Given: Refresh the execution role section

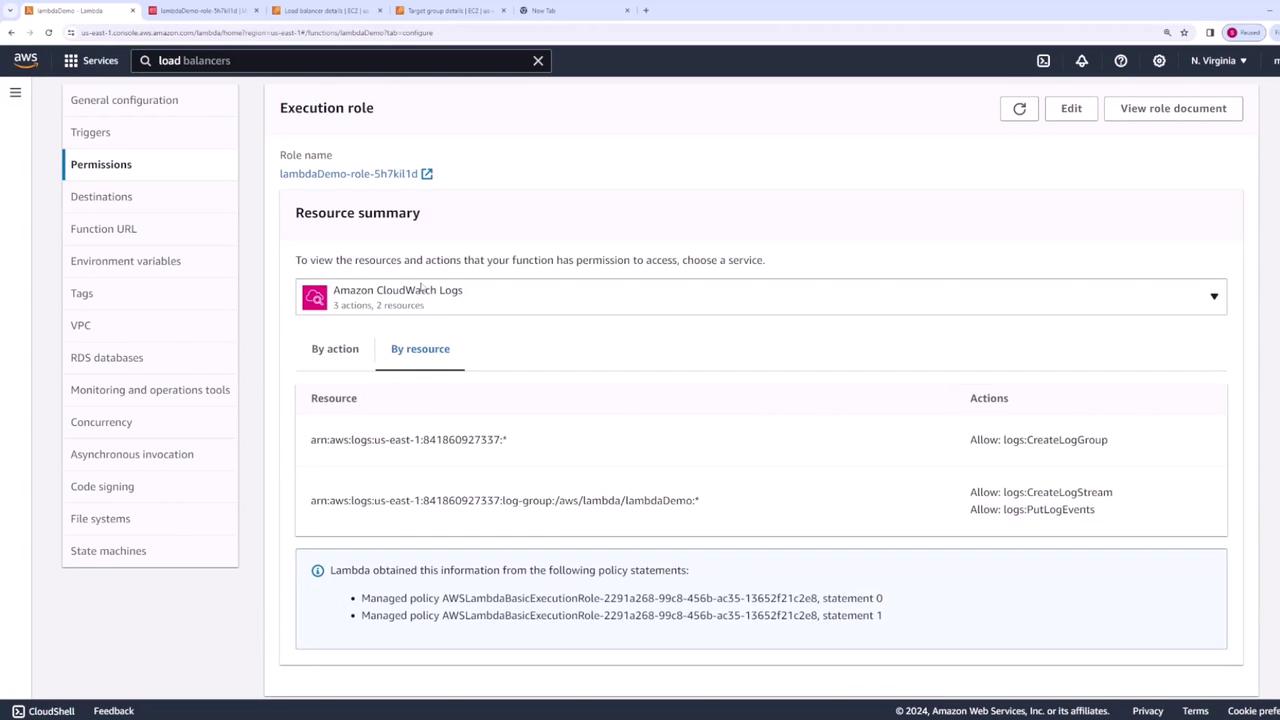Looking at the screenshot, I should (1019, 109).
